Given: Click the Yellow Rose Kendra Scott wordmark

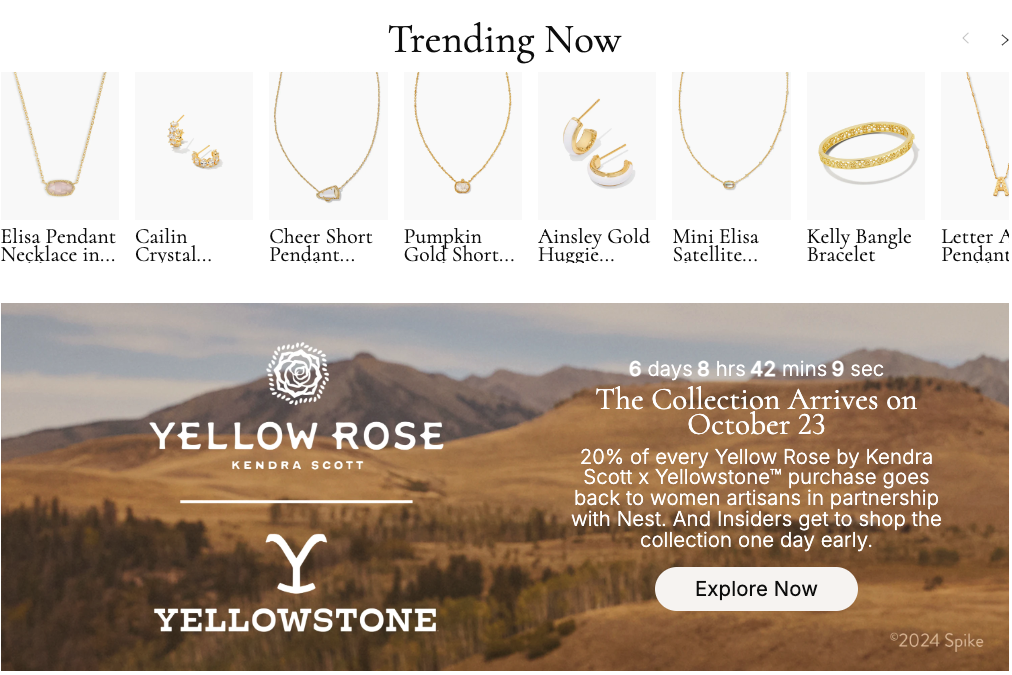Looking at the screenshot, I should coord(297,445).
